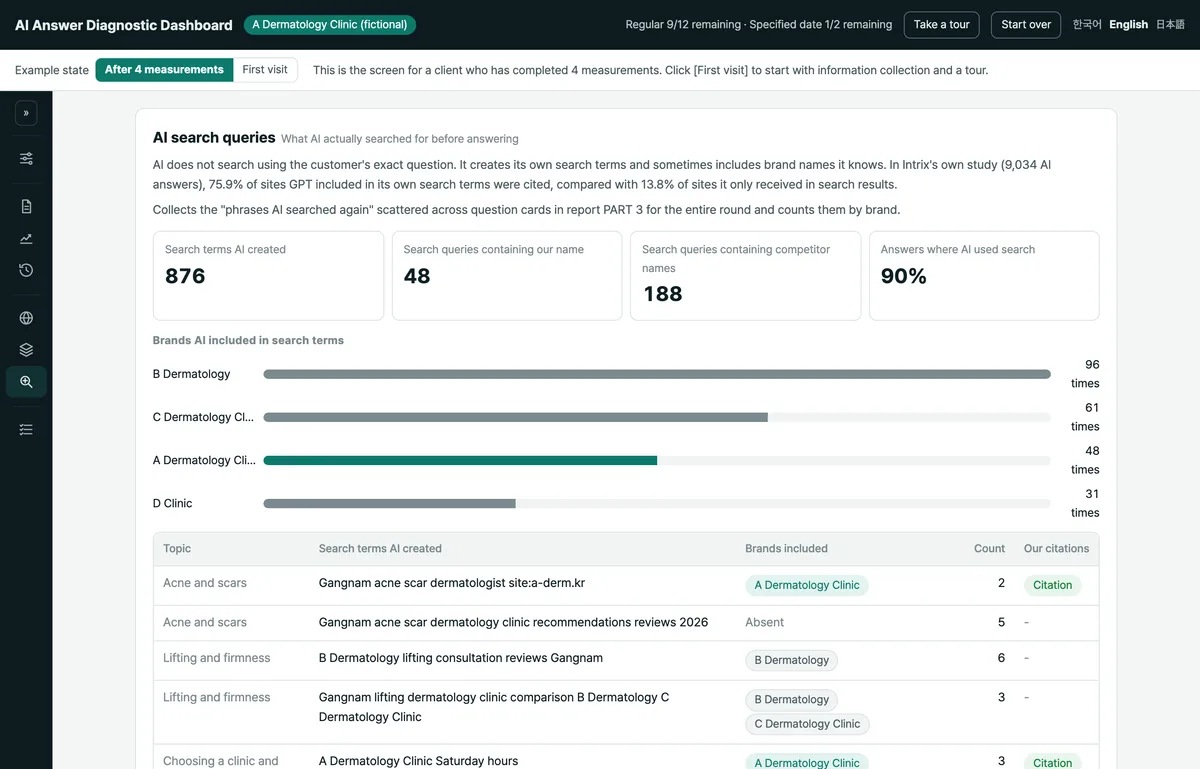Click the AI search queries heading

click(x=214, y=138)
